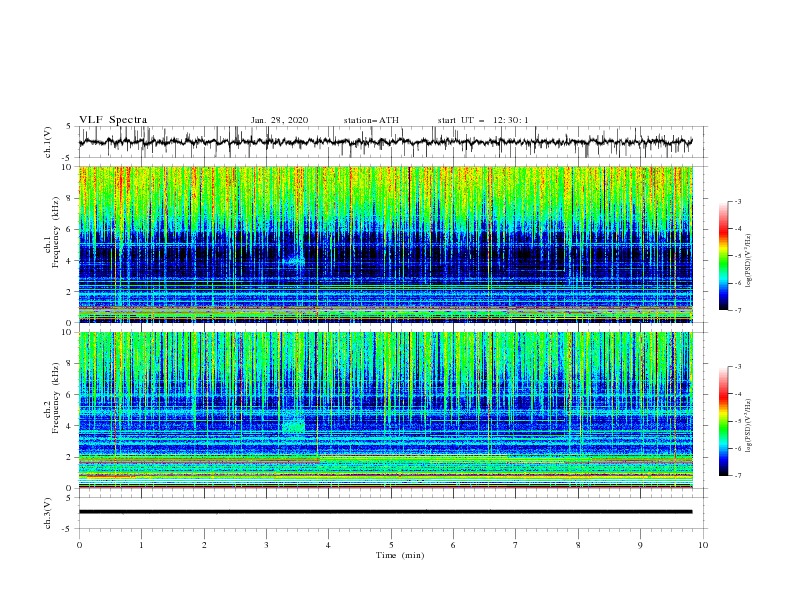Screen dimensions: 792x612
Task: Click the log(PSD) label of the ch.2 colorbar
Action: pos(748,425)
